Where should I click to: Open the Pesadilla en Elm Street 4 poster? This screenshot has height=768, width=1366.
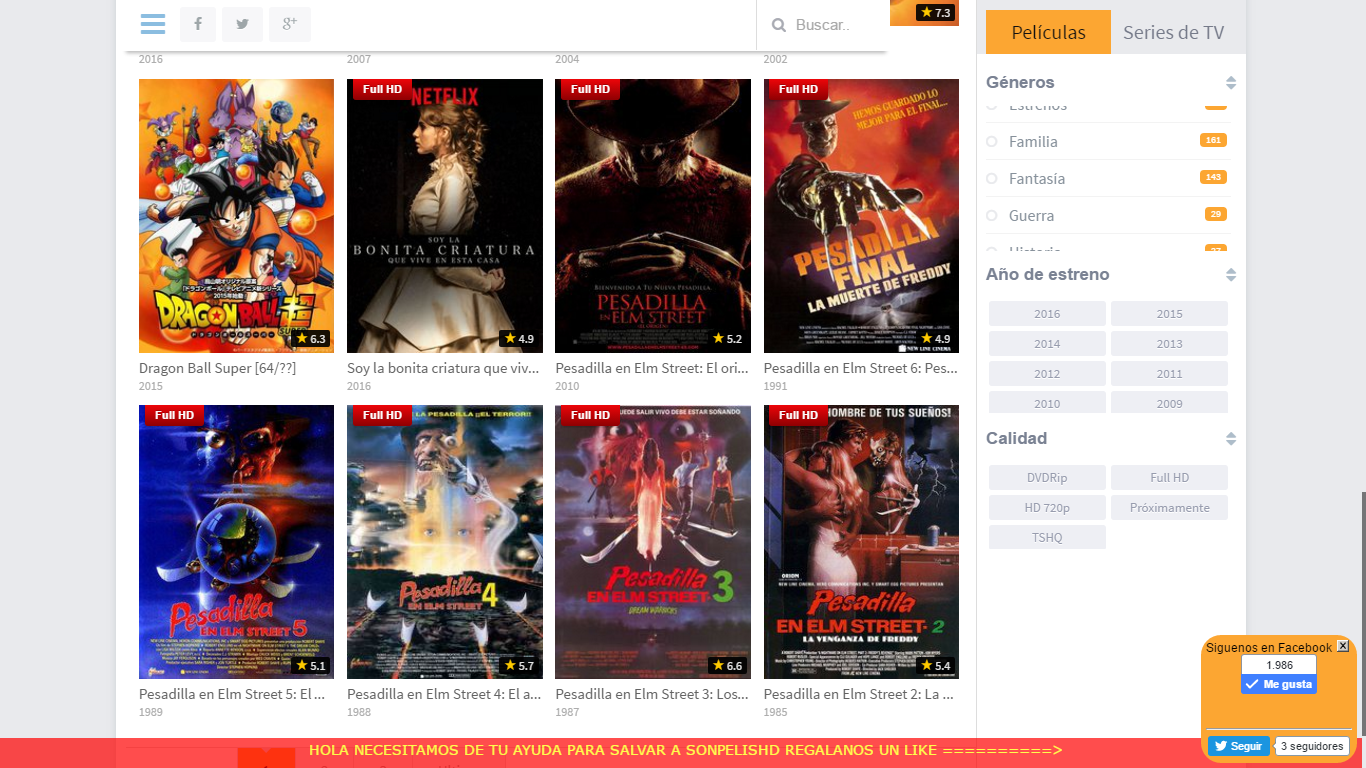[445, 542]
